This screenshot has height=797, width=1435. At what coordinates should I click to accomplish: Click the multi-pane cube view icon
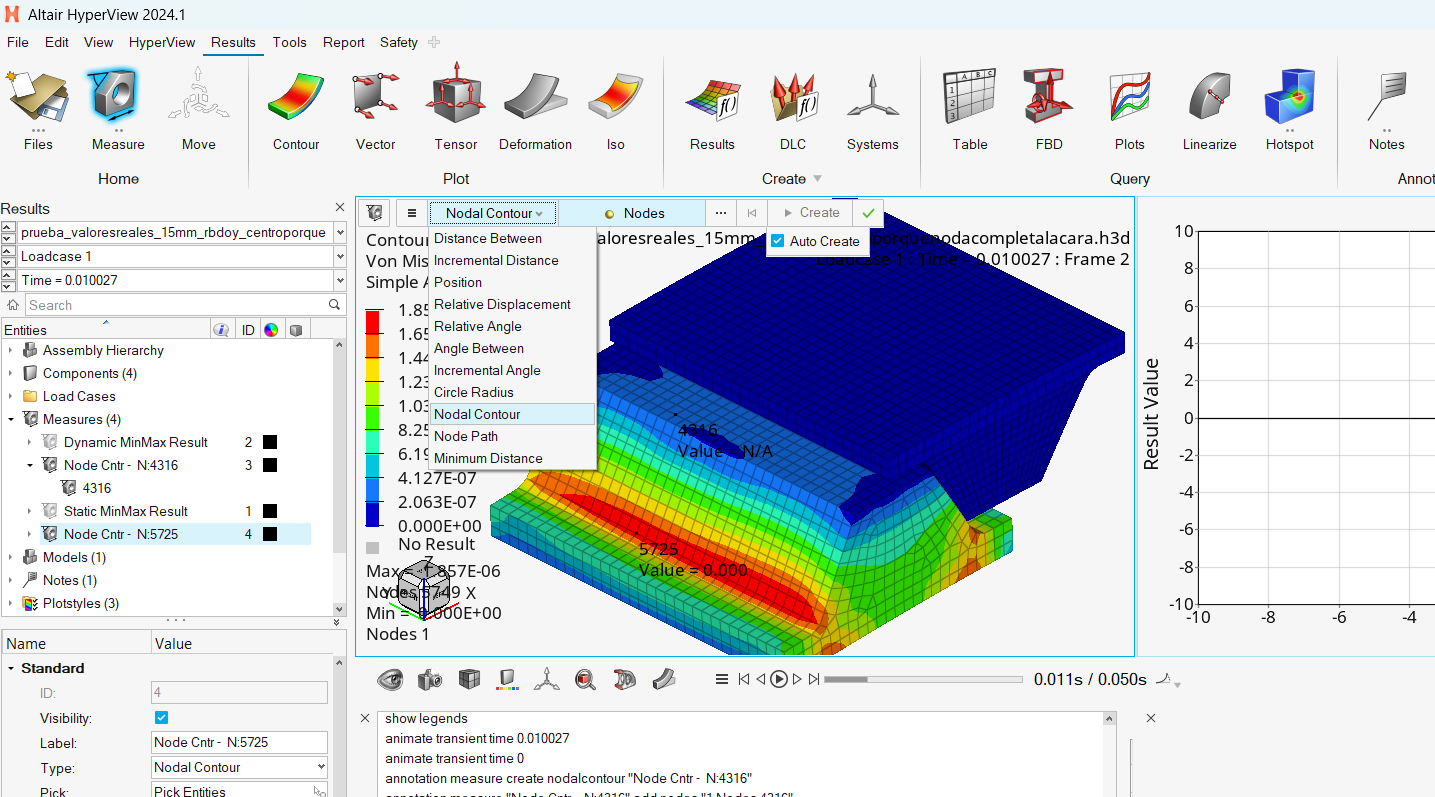[469, 679]
